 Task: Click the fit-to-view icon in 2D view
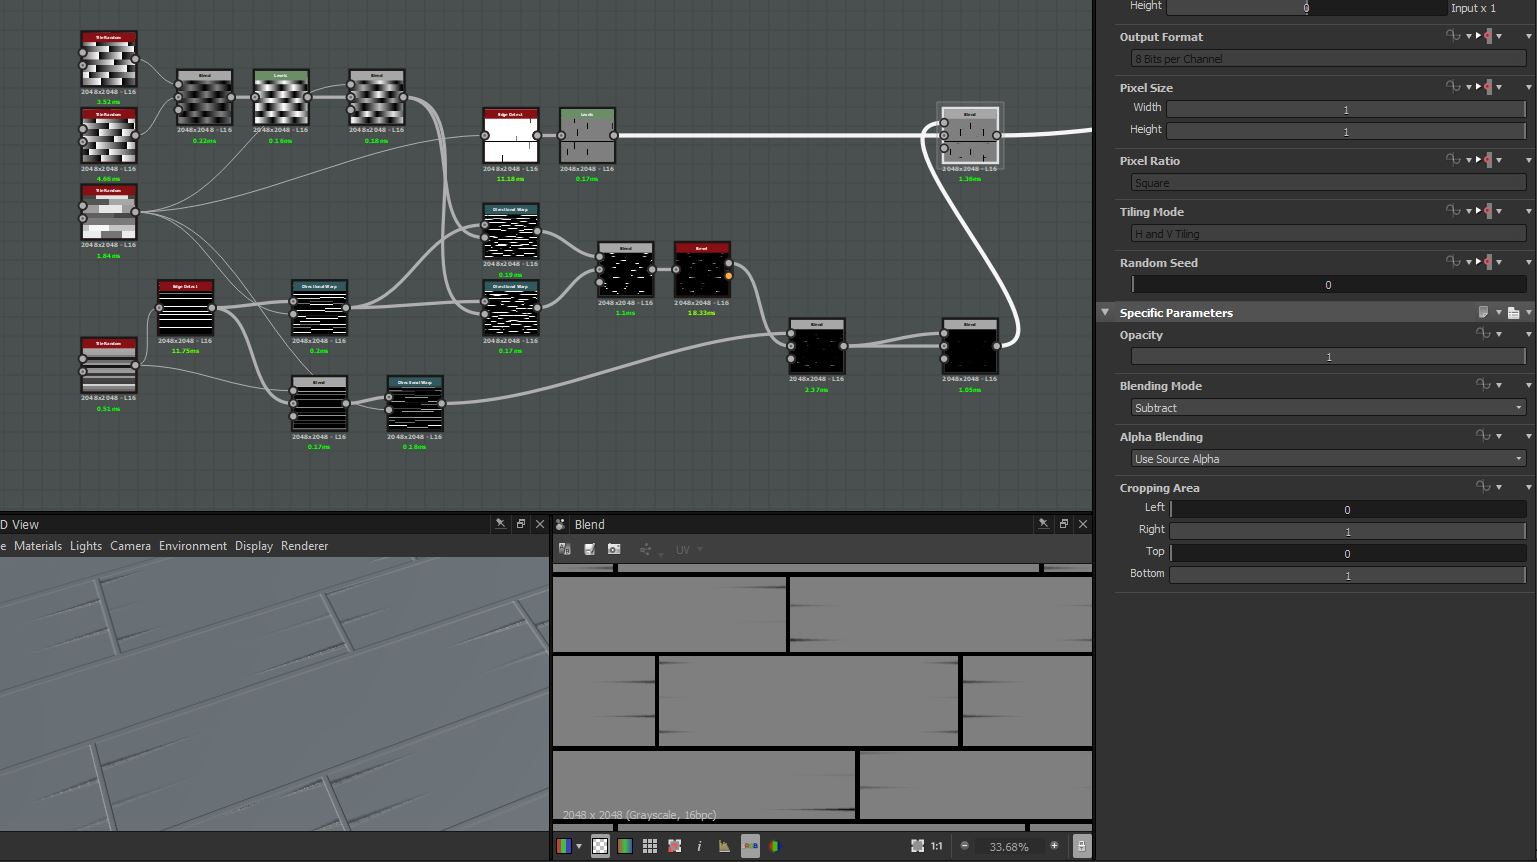pos(917,846)
